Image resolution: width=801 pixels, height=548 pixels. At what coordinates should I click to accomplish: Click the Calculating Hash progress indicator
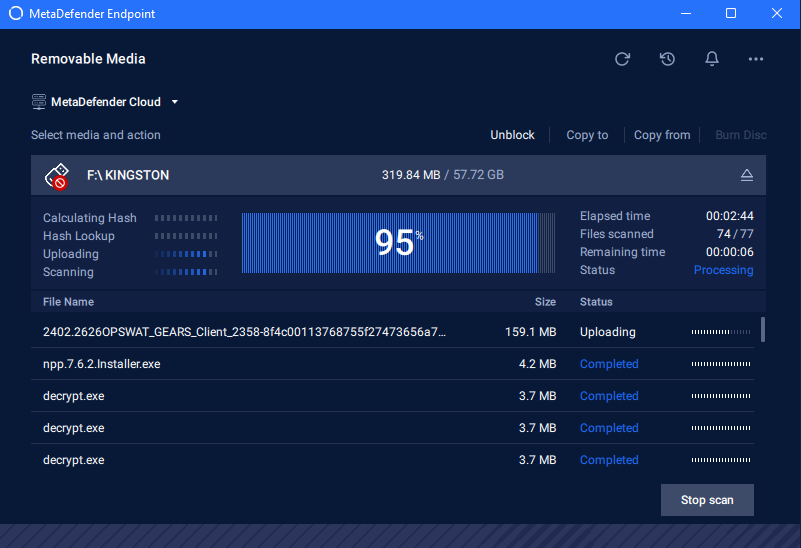click(x=186, y=218)
